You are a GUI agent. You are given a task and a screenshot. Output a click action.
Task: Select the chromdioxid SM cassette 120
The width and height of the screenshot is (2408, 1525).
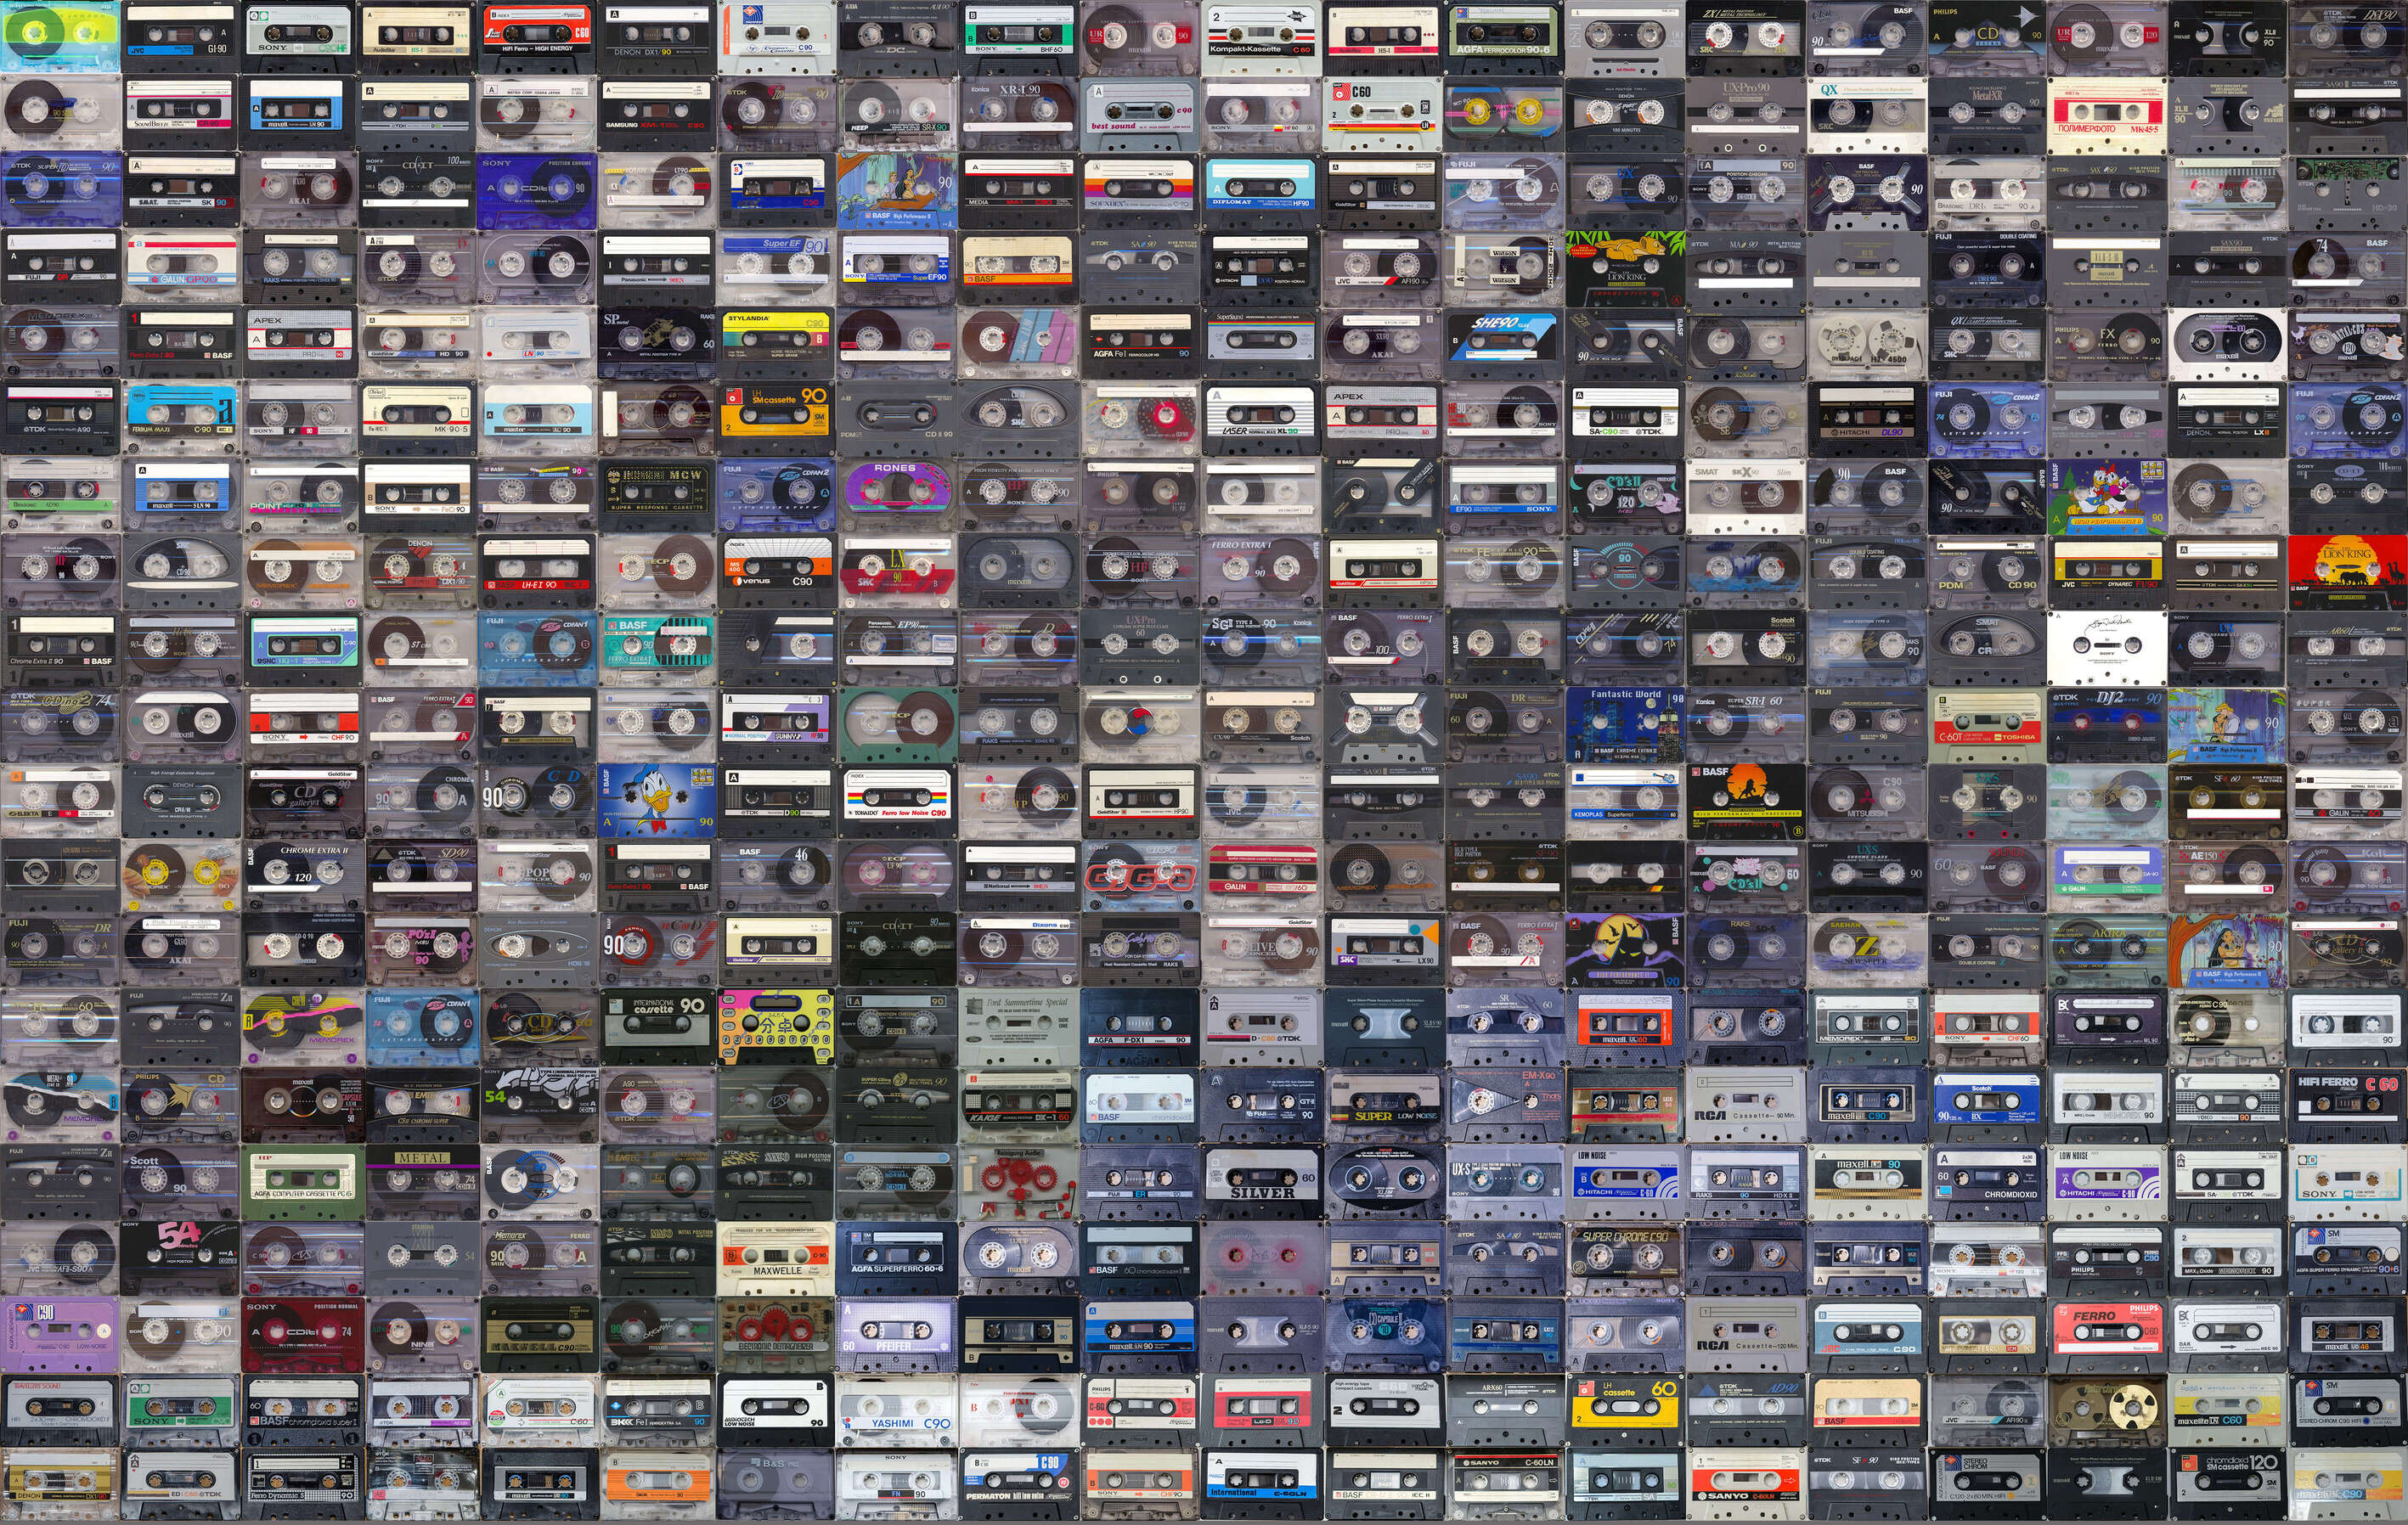(2227, 1486)
